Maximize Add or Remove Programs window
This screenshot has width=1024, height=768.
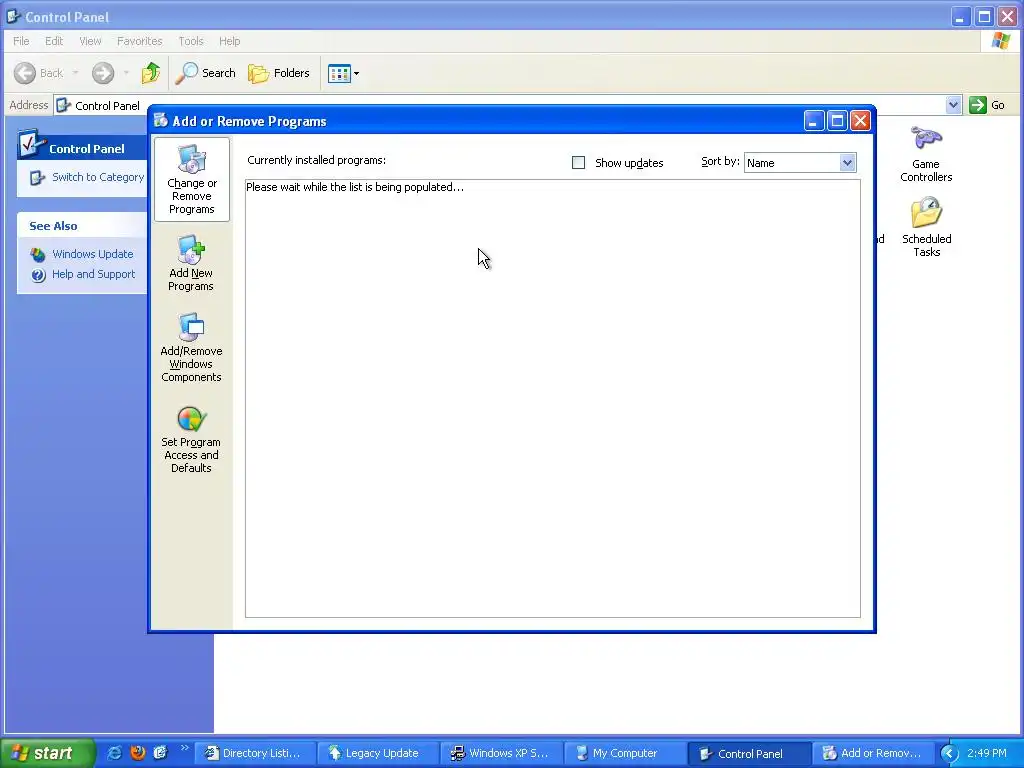click(x=837, y=121)
